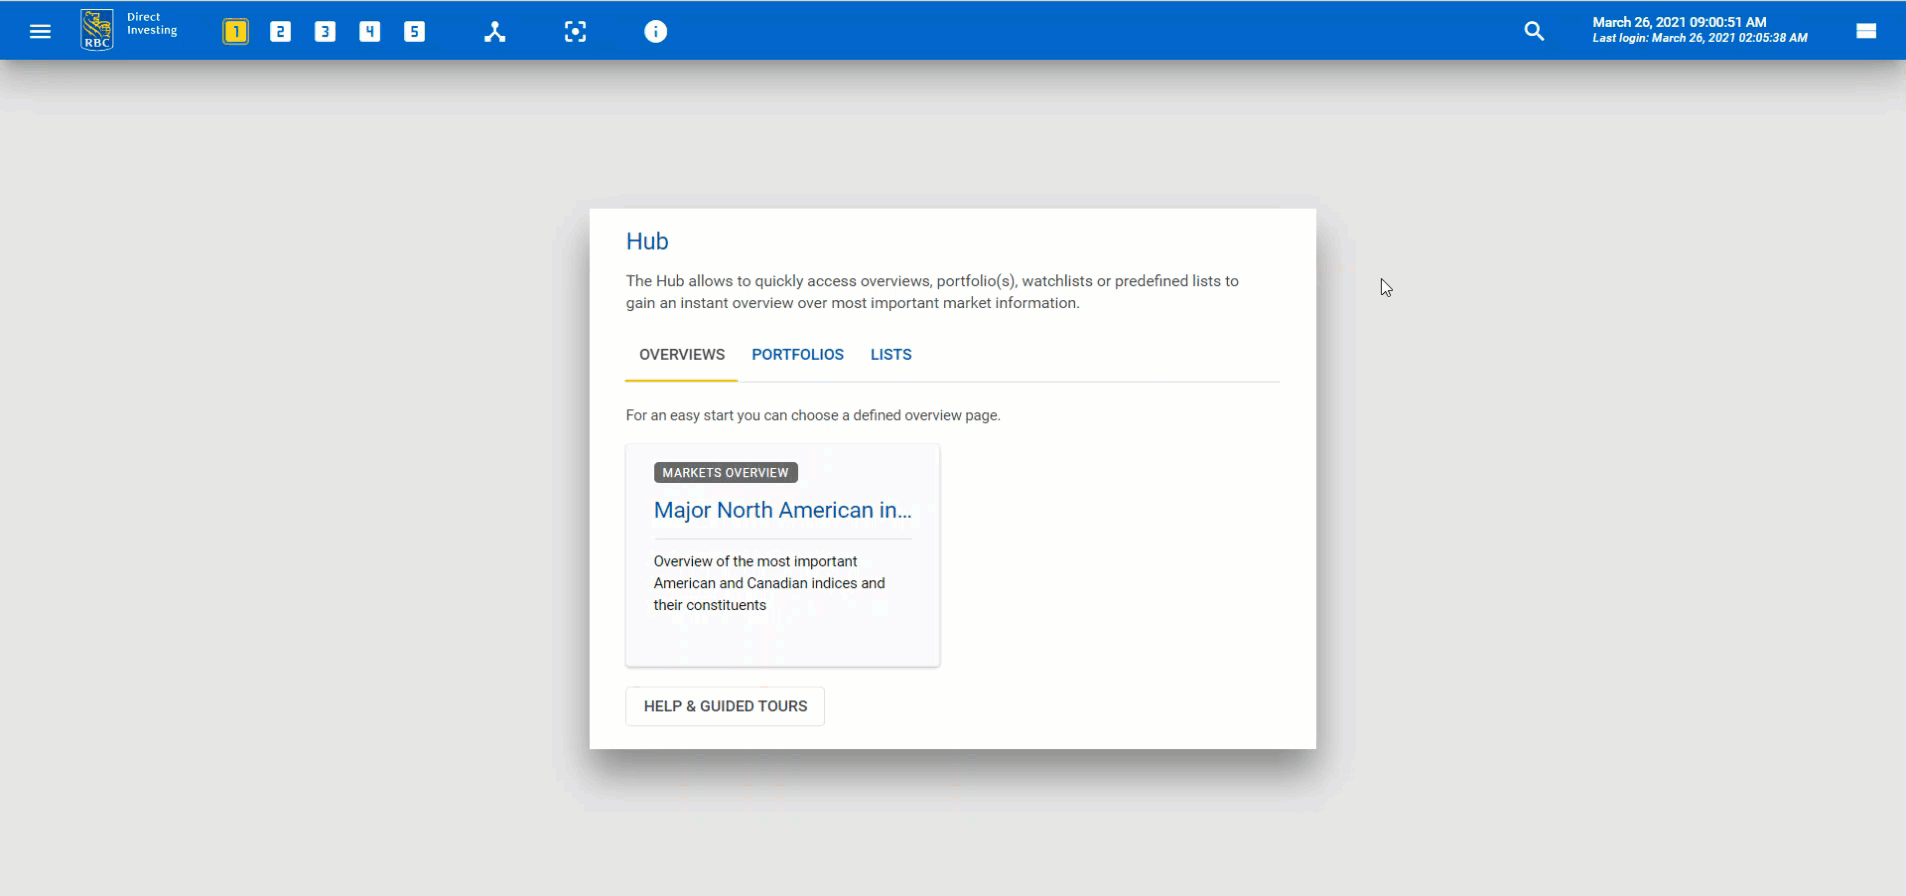Click the window layout icon at top right
This screenshot has width=1906, height=896.
click(x=1865, y=32)
